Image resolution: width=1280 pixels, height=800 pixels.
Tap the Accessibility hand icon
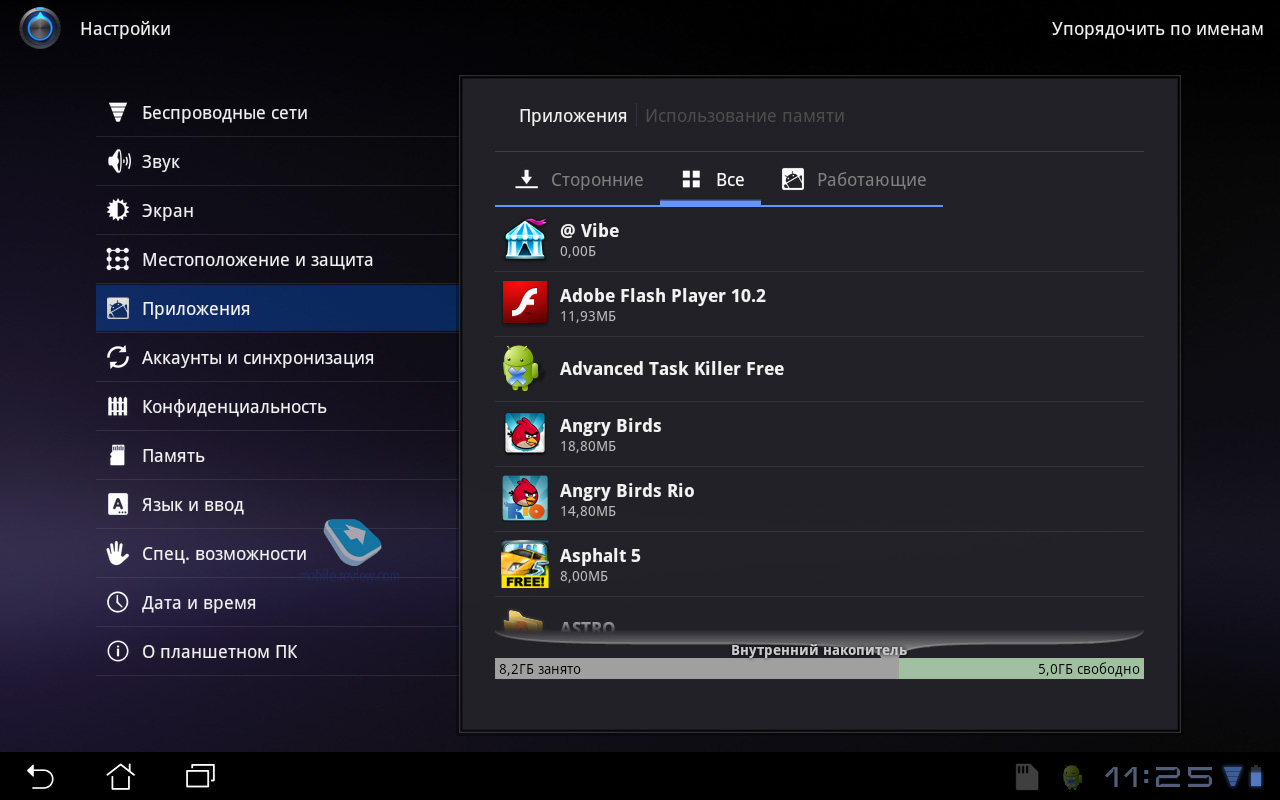click(118, 553)
